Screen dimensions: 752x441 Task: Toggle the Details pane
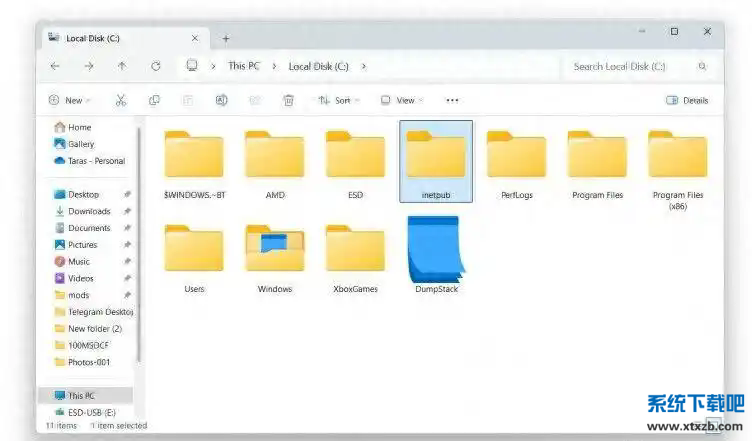pos(686,100)
